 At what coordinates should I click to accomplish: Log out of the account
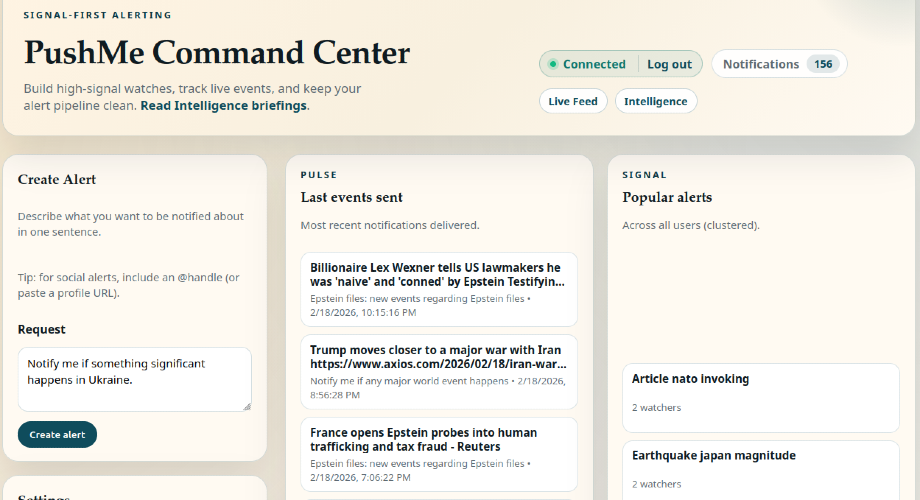pos(669,64)
